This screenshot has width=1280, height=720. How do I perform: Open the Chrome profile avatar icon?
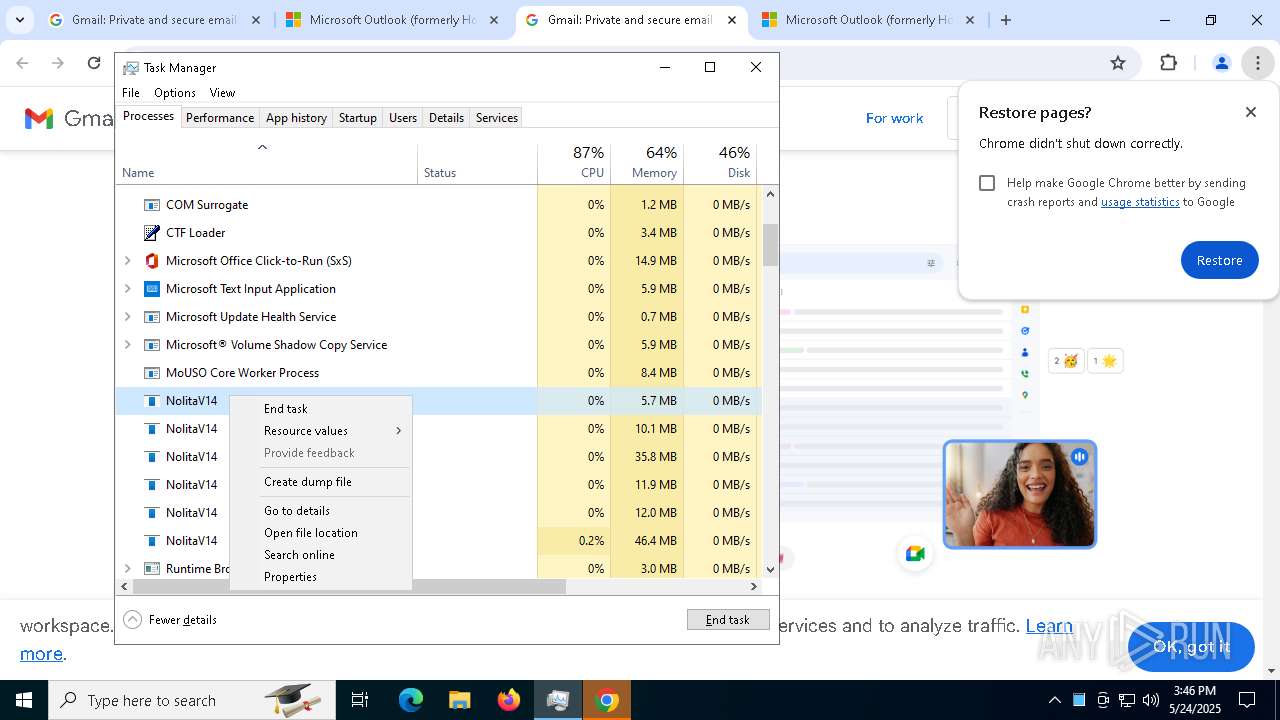[x=1221, y=63]
